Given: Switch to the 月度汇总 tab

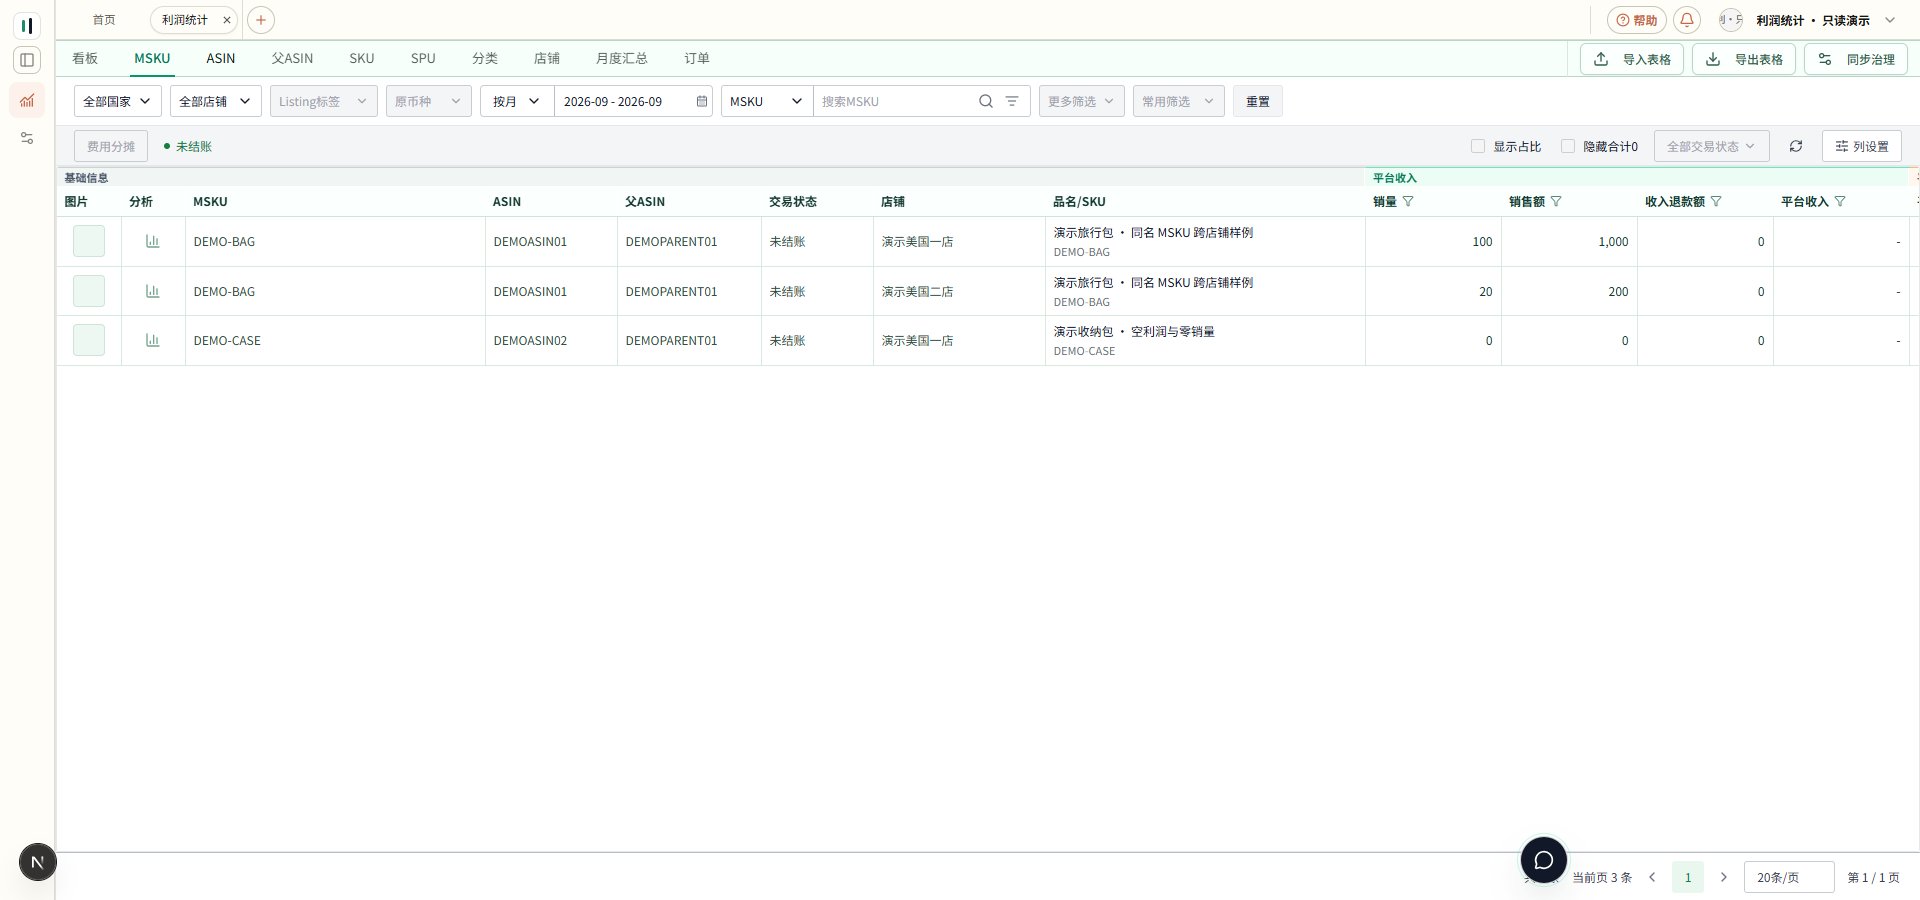Looking at the screenshot, I should [622, 58].
